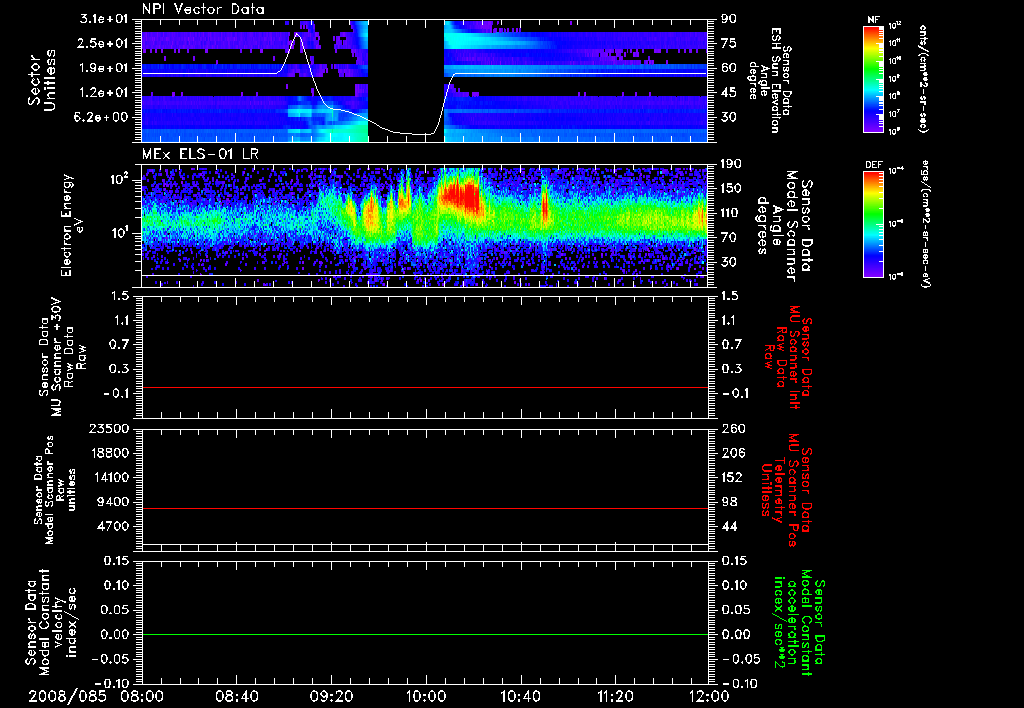Click the "6.2e+00" sector tick value
Image resolution: width=1024 pixels, height=708 pixels.
pyautogui.click(x=103, y=117)
